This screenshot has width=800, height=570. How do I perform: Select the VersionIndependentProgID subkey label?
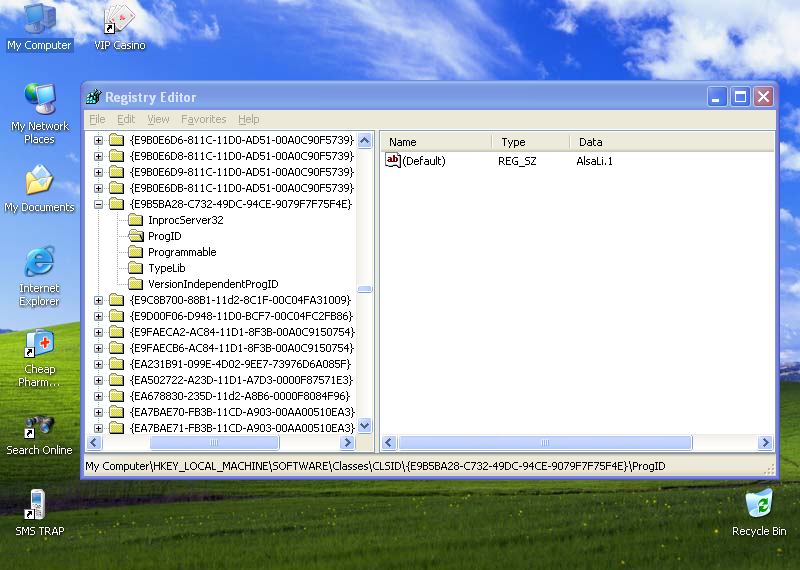point(213,284)
